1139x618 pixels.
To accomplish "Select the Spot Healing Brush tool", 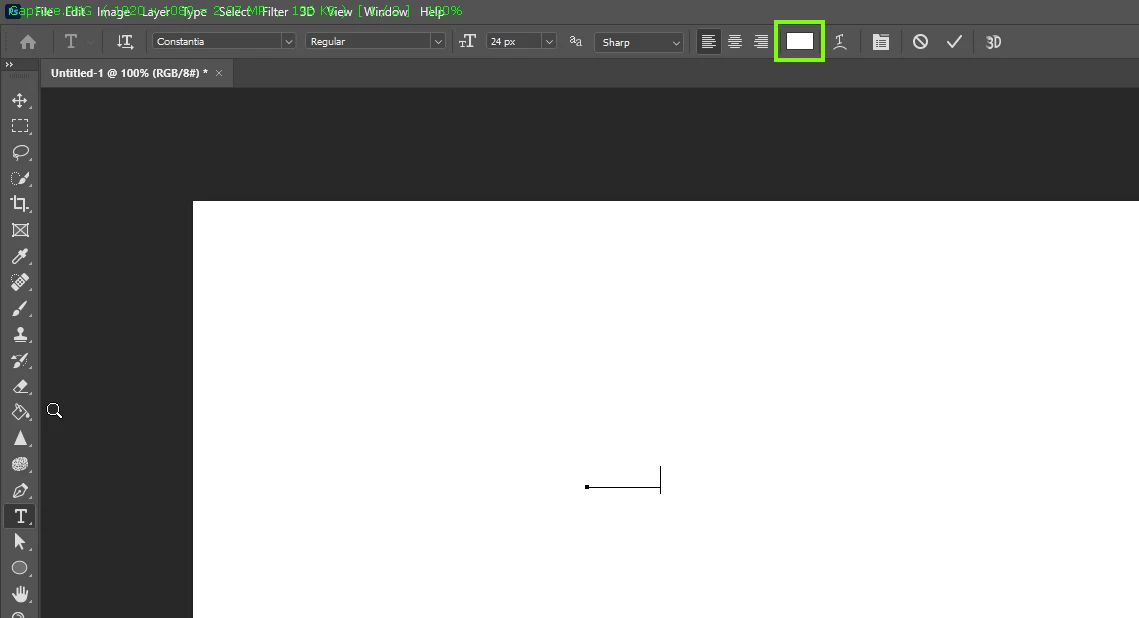I will click(x=20, y=282).
